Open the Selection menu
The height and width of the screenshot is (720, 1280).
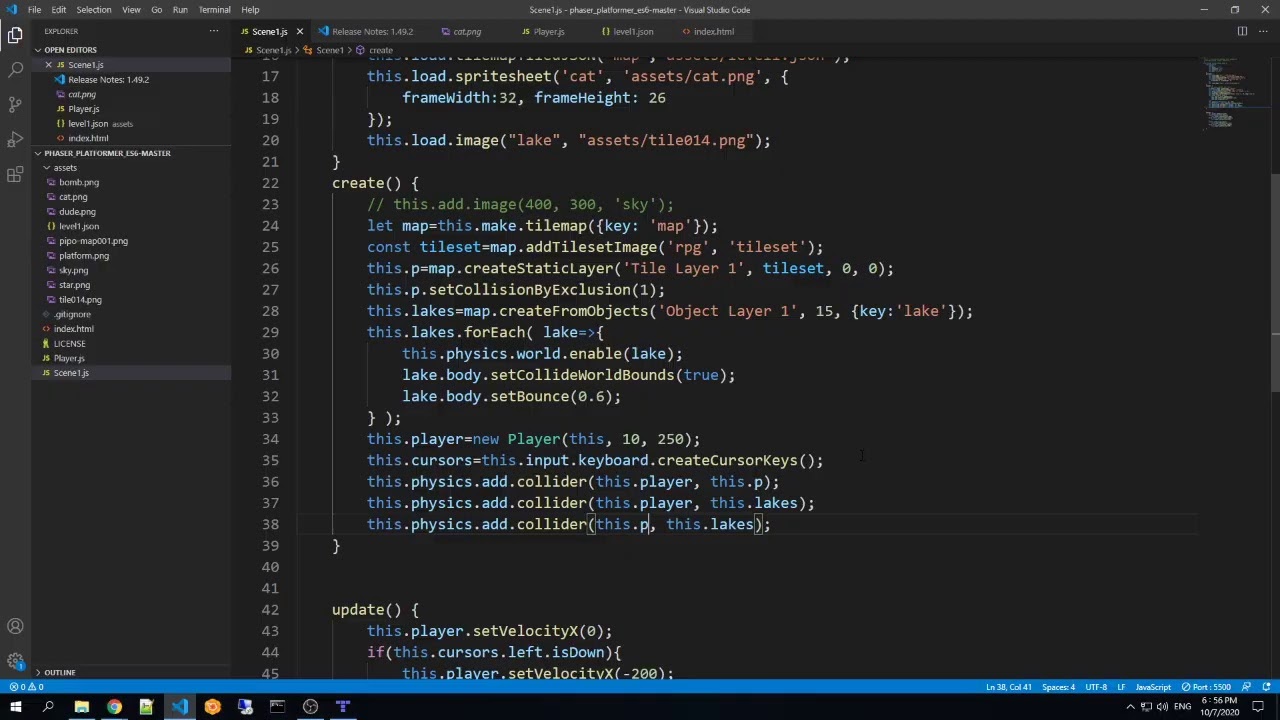coord(93,10)
